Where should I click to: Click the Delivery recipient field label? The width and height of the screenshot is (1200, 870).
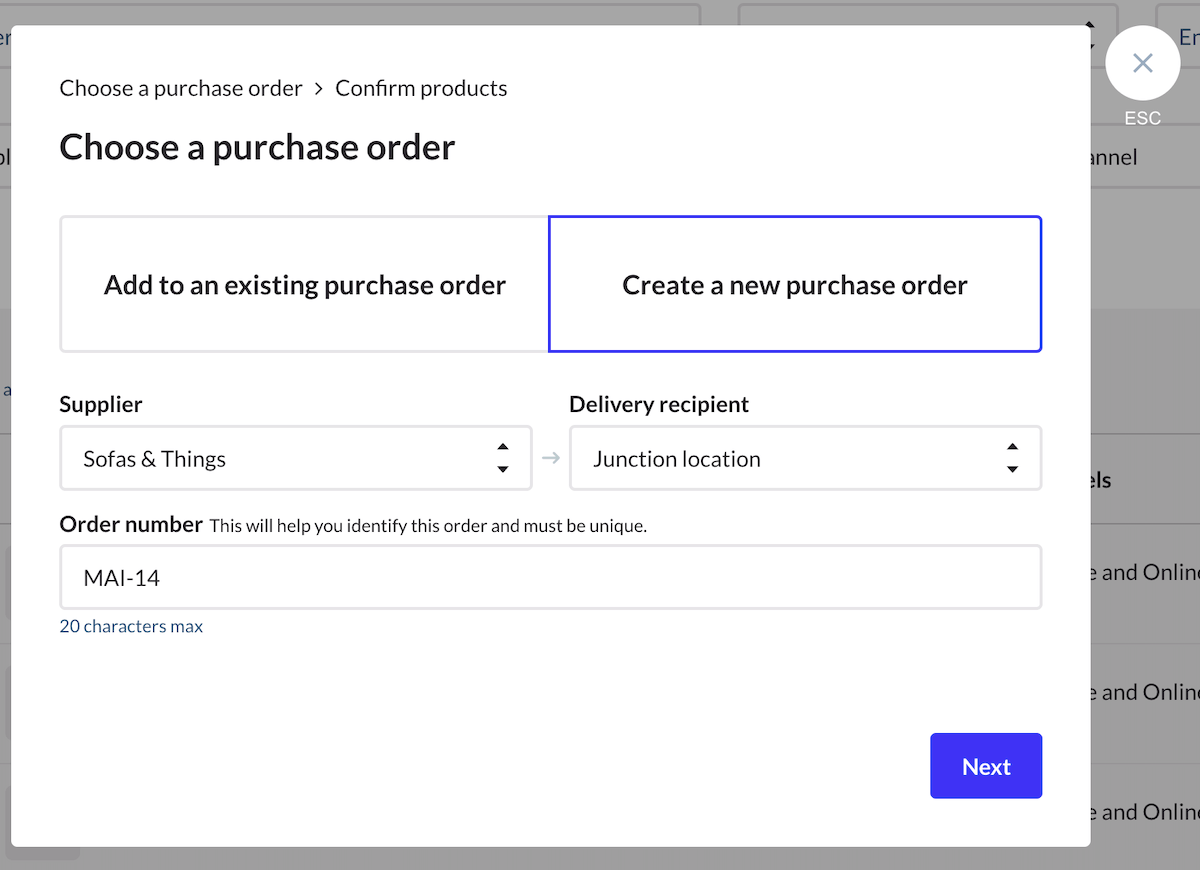pos(659,404)
